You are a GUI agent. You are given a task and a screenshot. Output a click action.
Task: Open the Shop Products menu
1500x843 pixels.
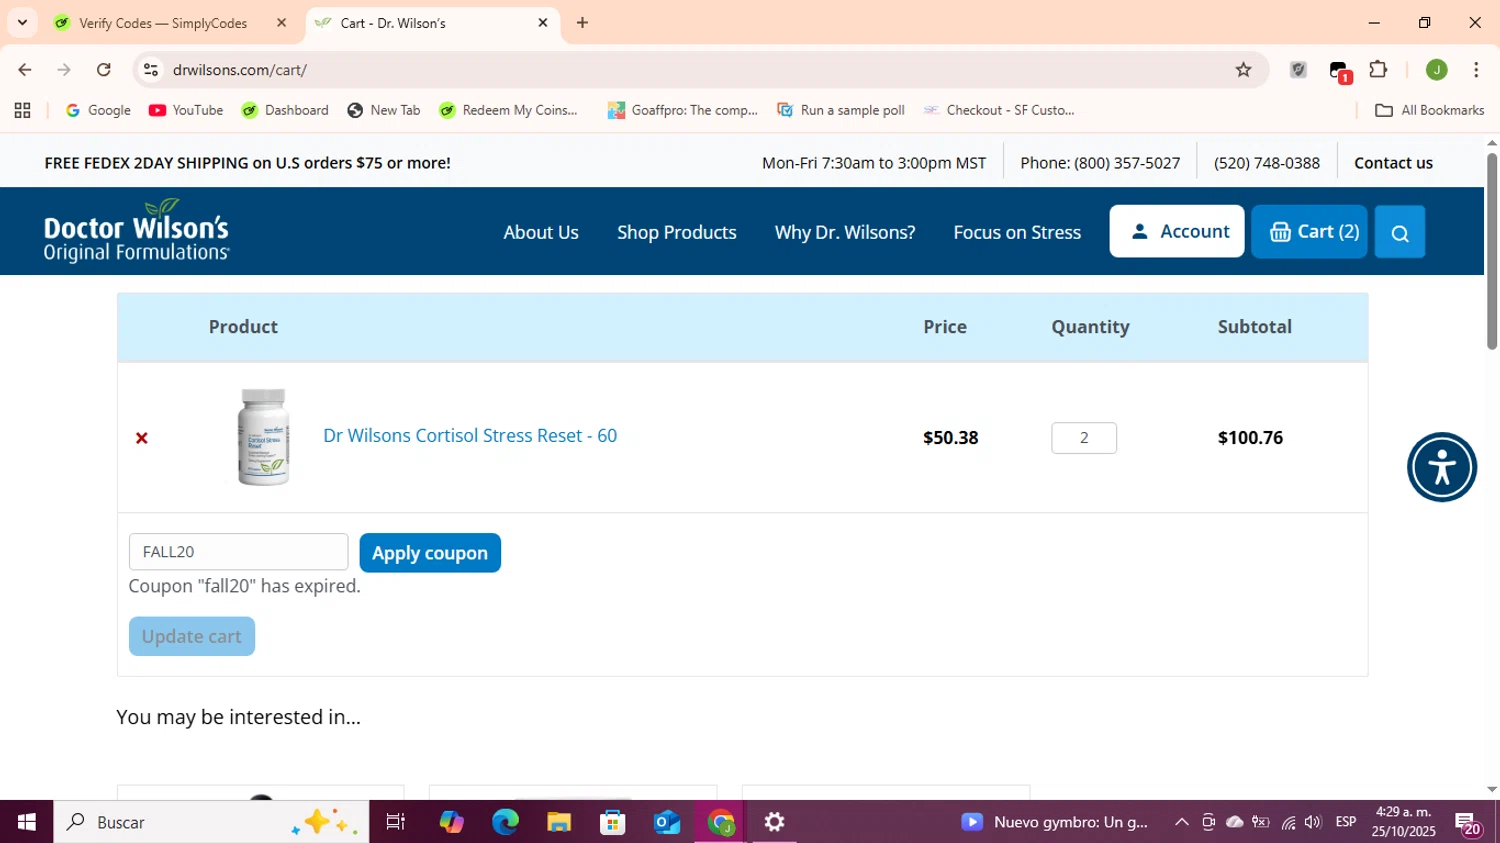[677, 232]
